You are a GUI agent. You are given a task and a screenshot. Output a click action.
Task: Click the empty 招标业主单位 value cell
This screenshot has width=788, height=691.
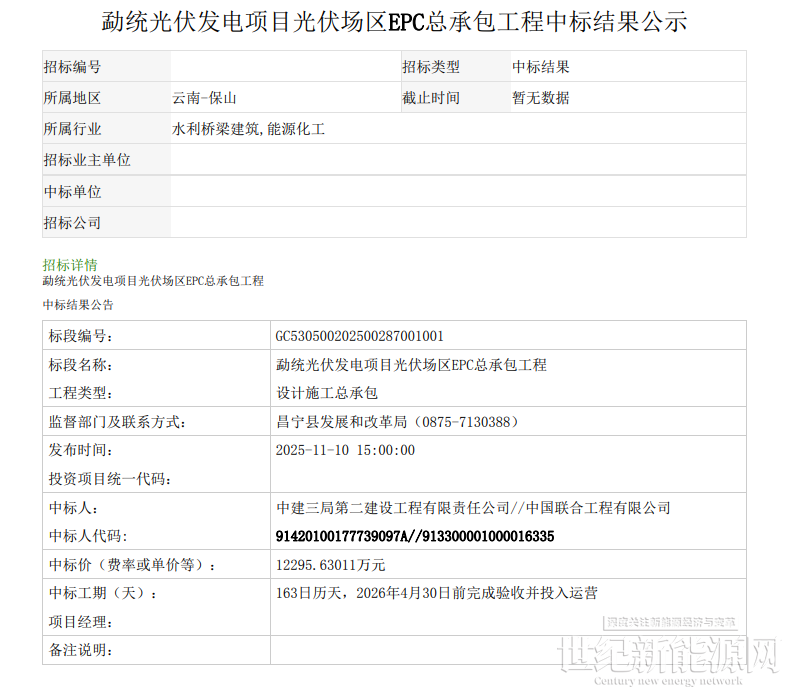(457, 160)
